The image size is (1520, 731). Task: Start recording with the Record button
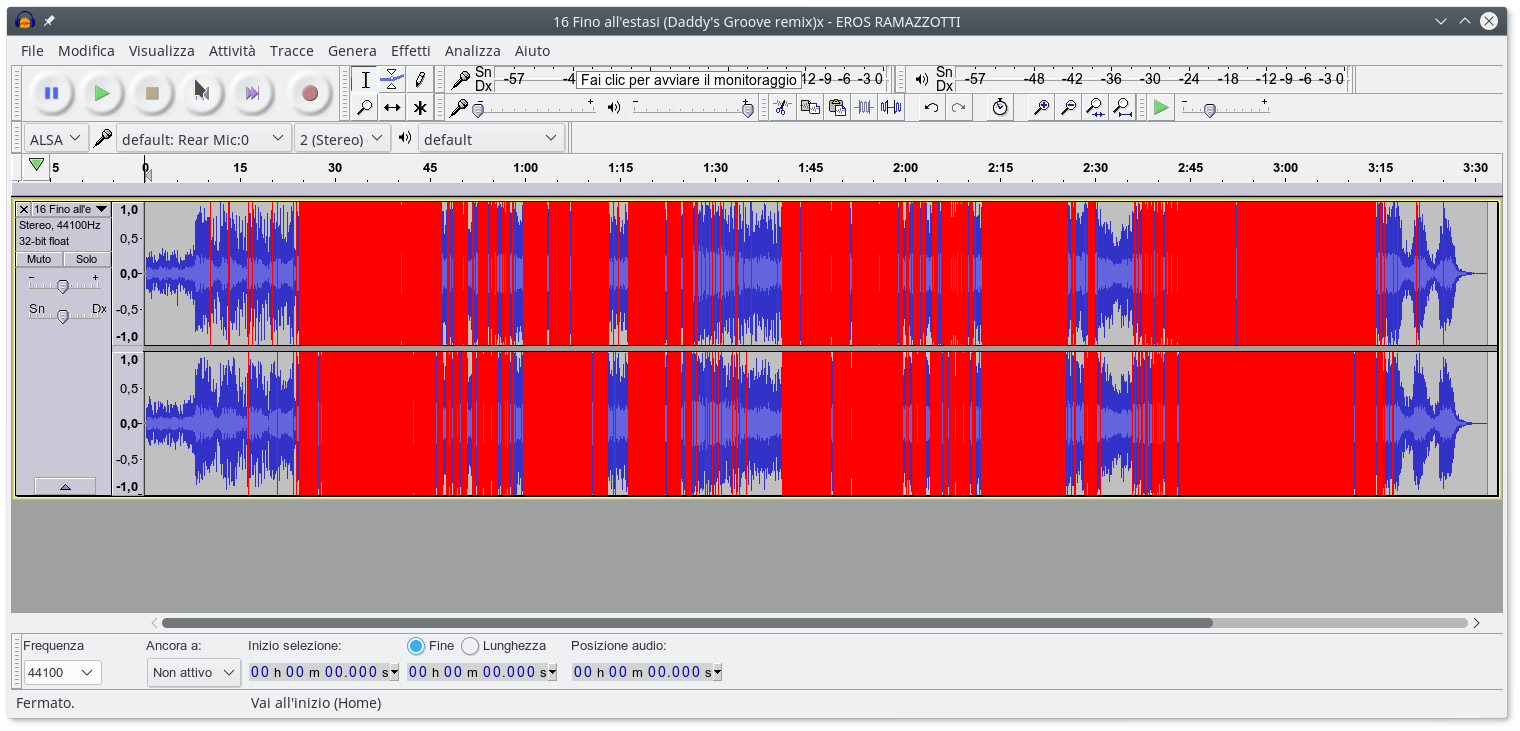coord(310,93)
